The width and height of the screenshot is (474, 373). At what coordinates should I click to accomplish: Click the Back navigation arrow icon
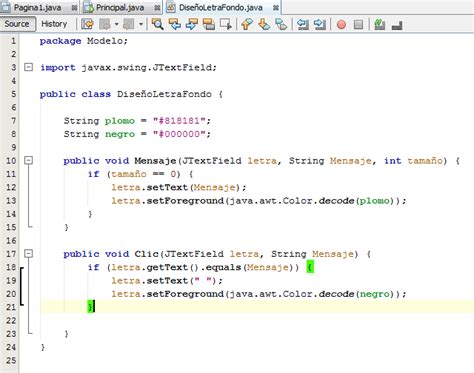105,24
